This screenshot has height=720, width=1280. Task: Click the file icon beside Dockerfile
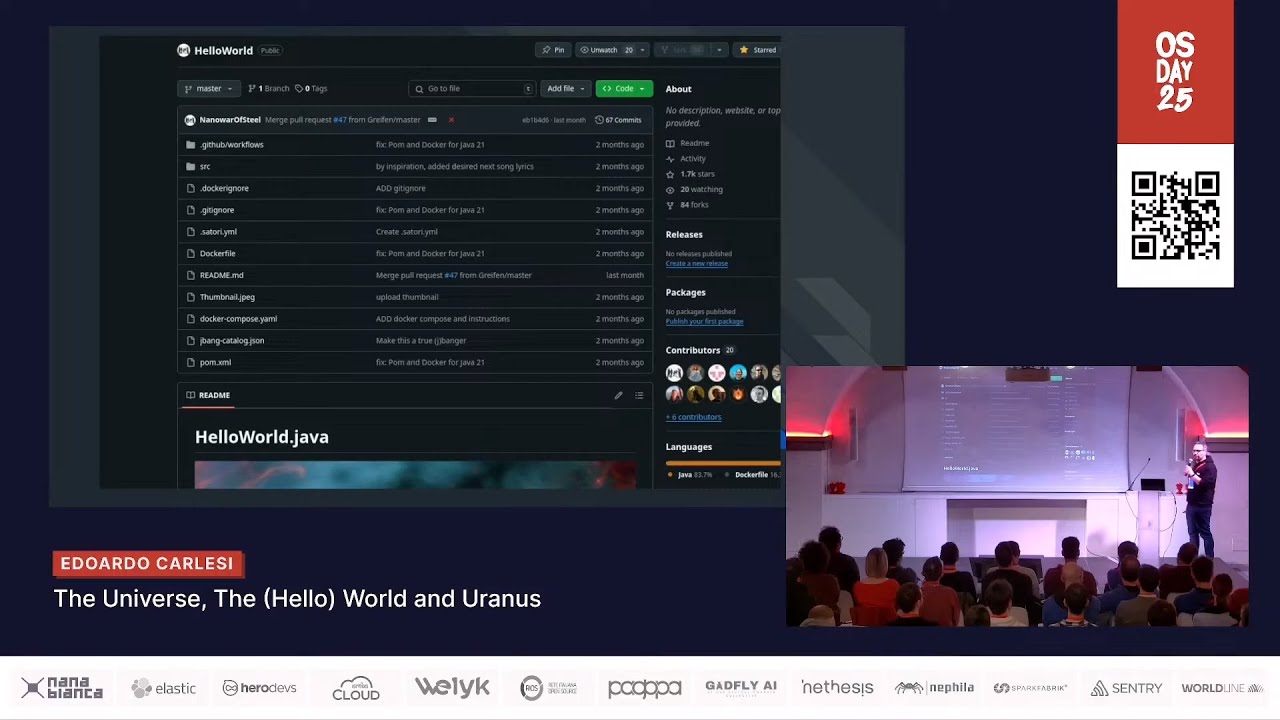(190, 254)
